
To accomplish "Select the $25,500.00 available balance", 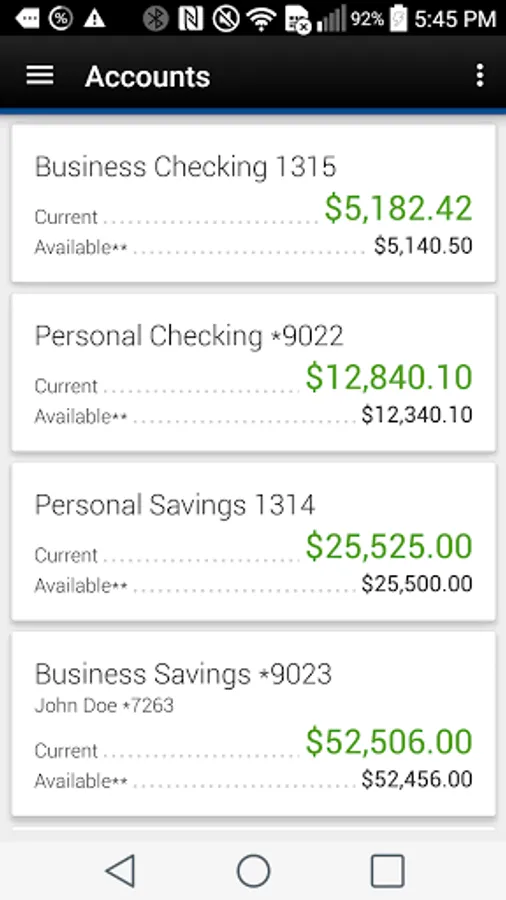I will click(417, 584).
